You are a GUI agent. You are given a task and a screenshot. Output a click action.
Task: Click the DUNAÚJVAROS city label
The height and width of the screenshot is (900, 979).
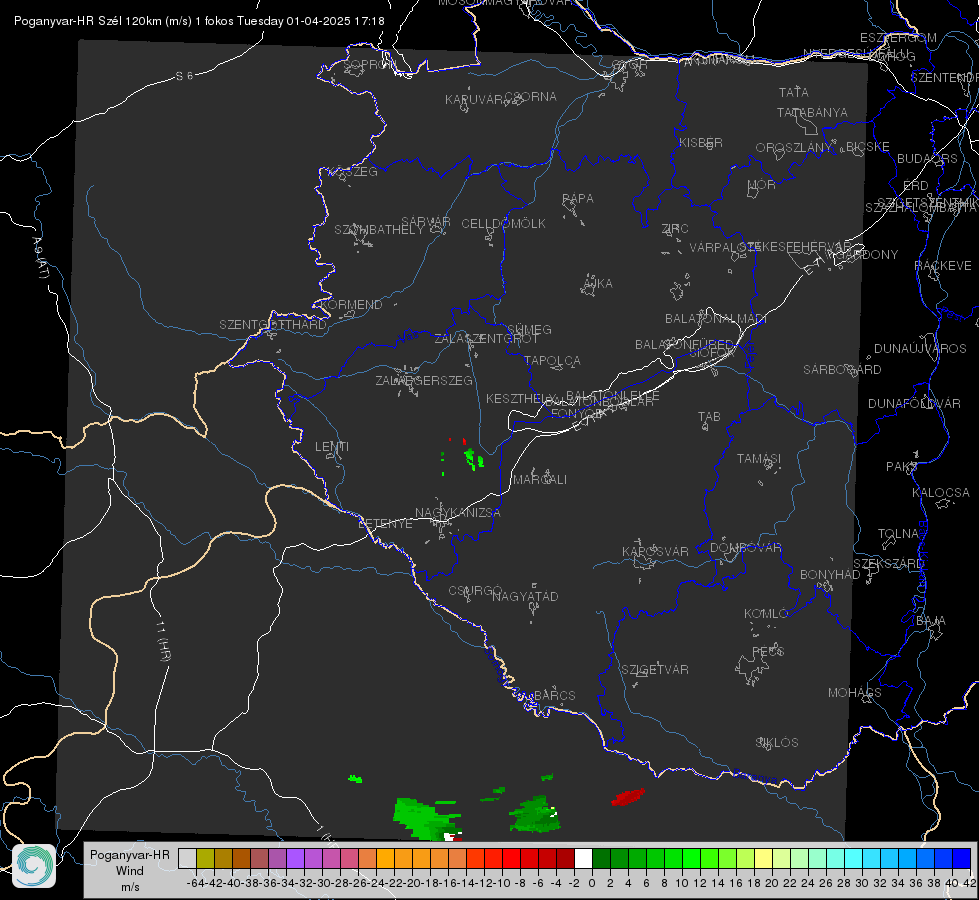point(920,348)
